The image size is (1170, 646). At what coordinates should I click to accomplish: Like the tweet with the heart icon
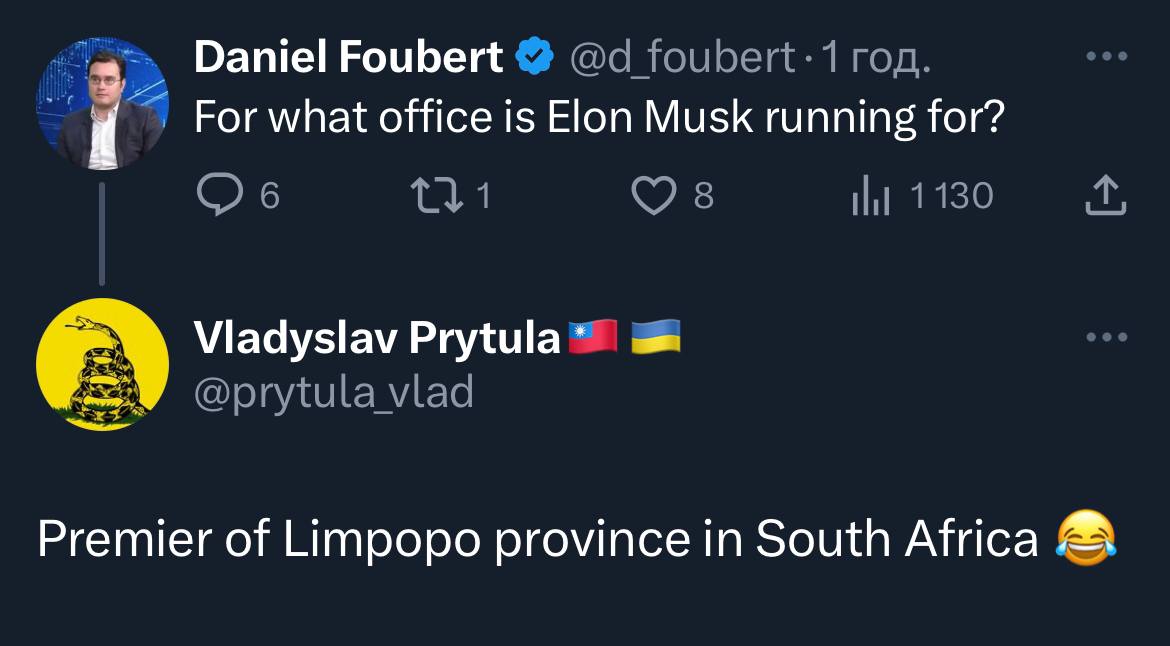[654, 195]
